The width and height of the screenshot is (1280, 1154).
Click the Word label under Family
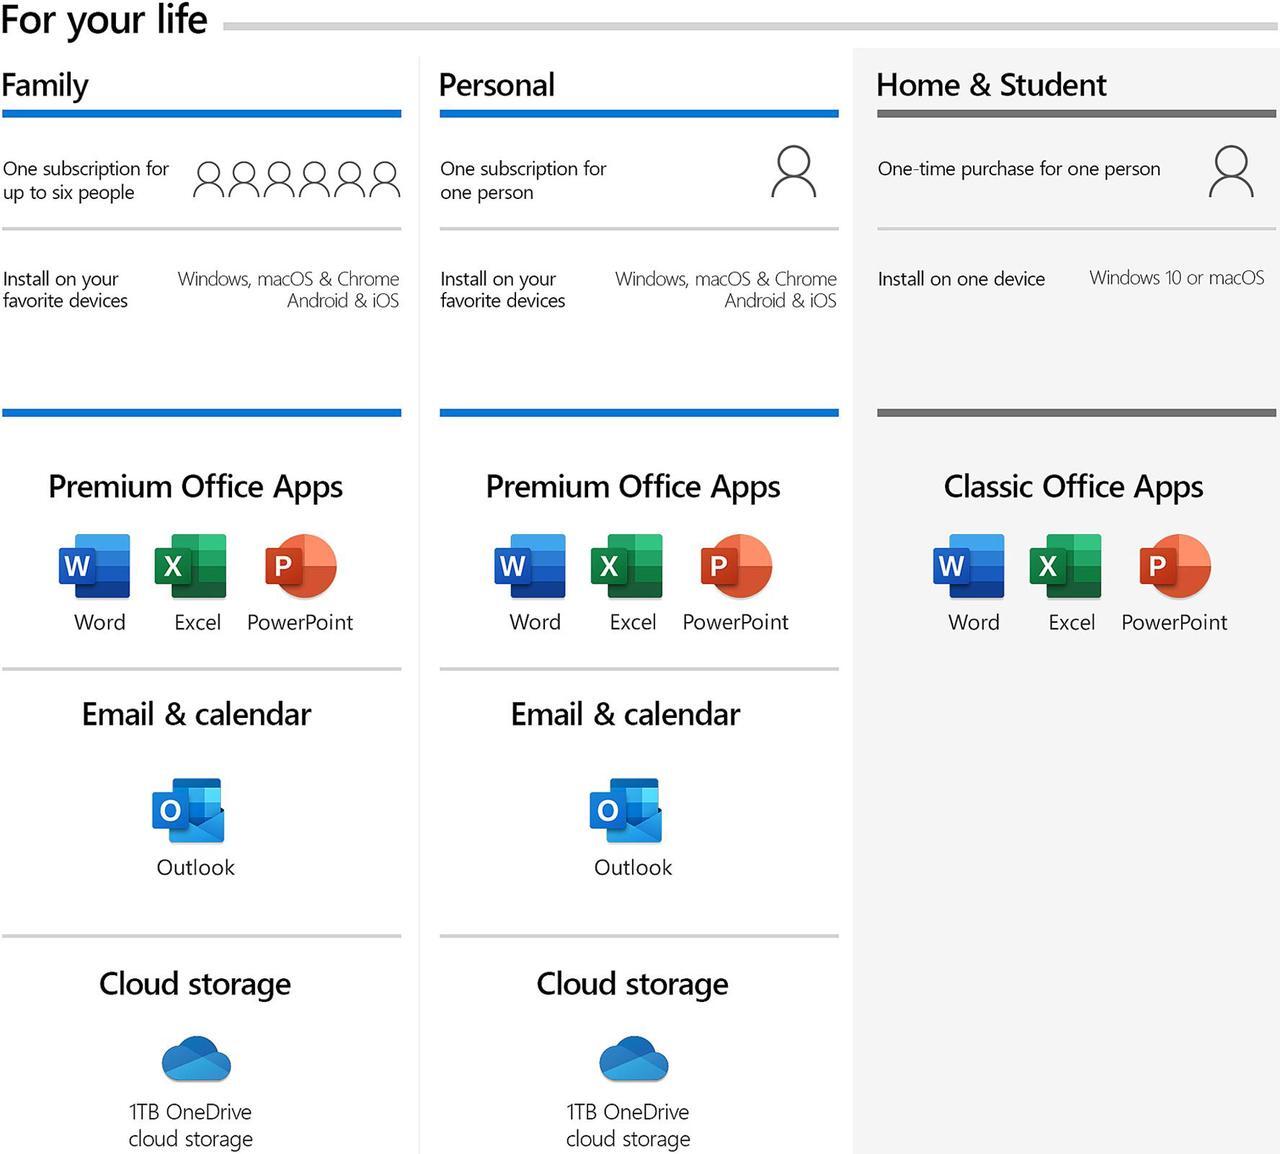point(100,622)
